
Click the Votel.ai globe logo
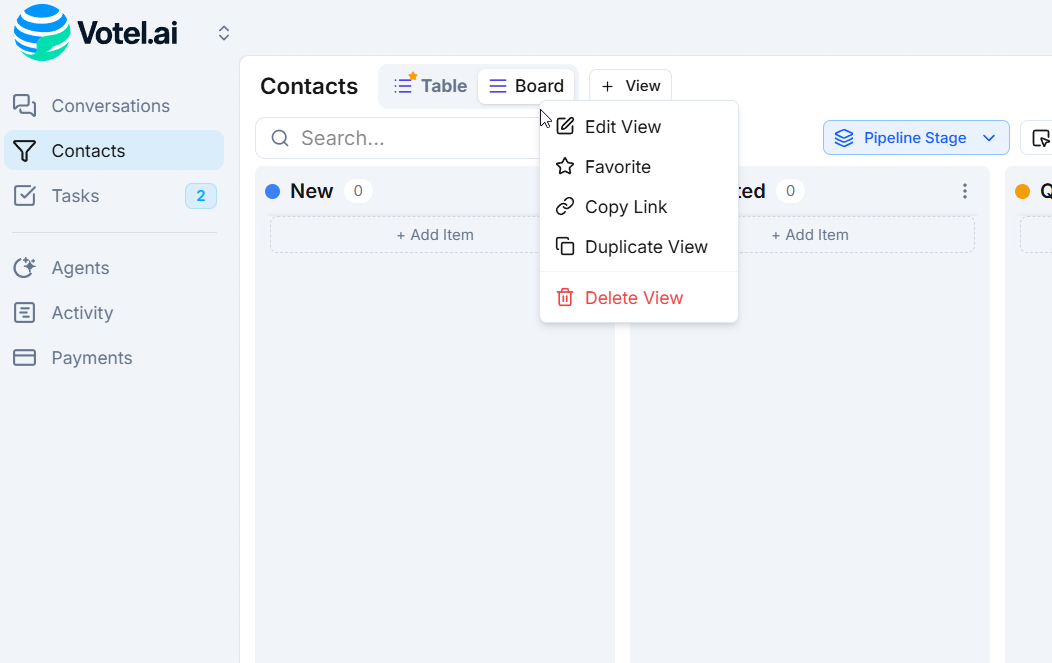[42, 33]
